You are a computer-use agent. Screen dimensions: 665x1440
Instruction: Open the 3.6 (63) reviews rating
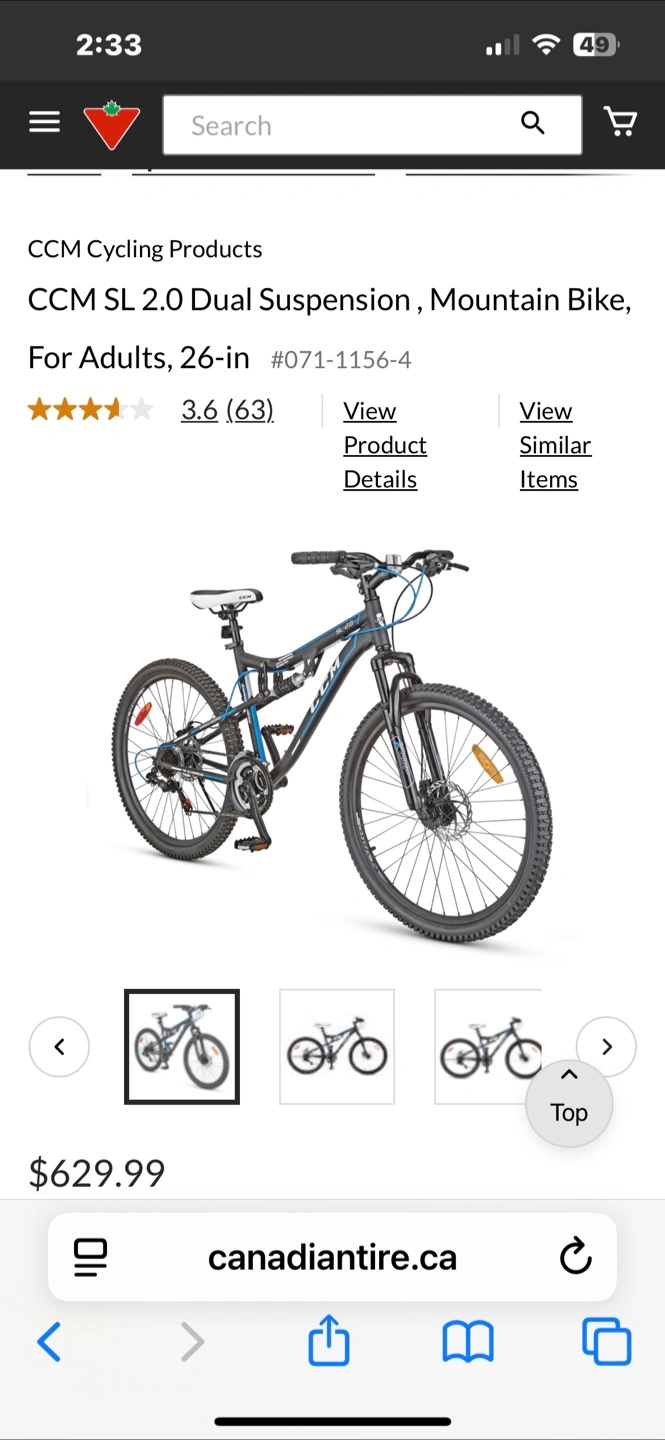coord(227,410)
